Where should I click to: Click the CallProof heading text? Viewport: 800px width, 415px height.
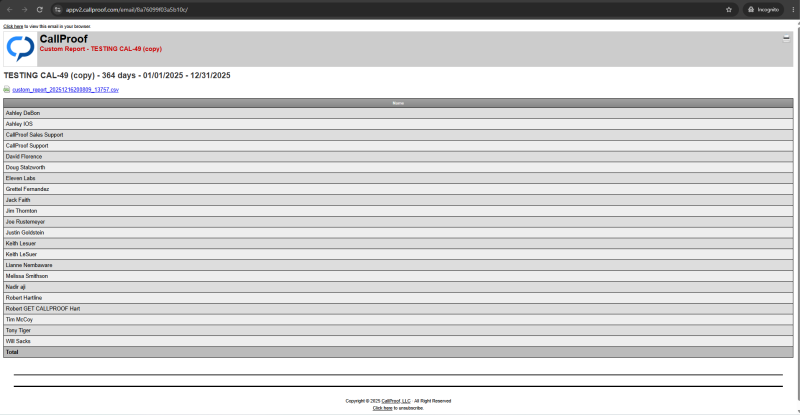[x=64, y=39]
